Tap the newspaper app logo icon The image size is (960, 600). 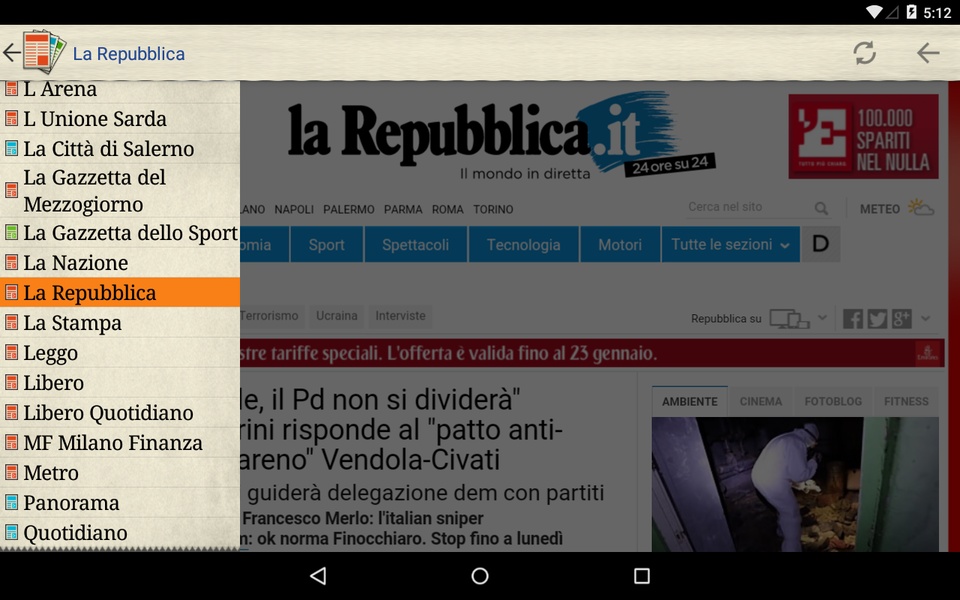pos(44,51)
